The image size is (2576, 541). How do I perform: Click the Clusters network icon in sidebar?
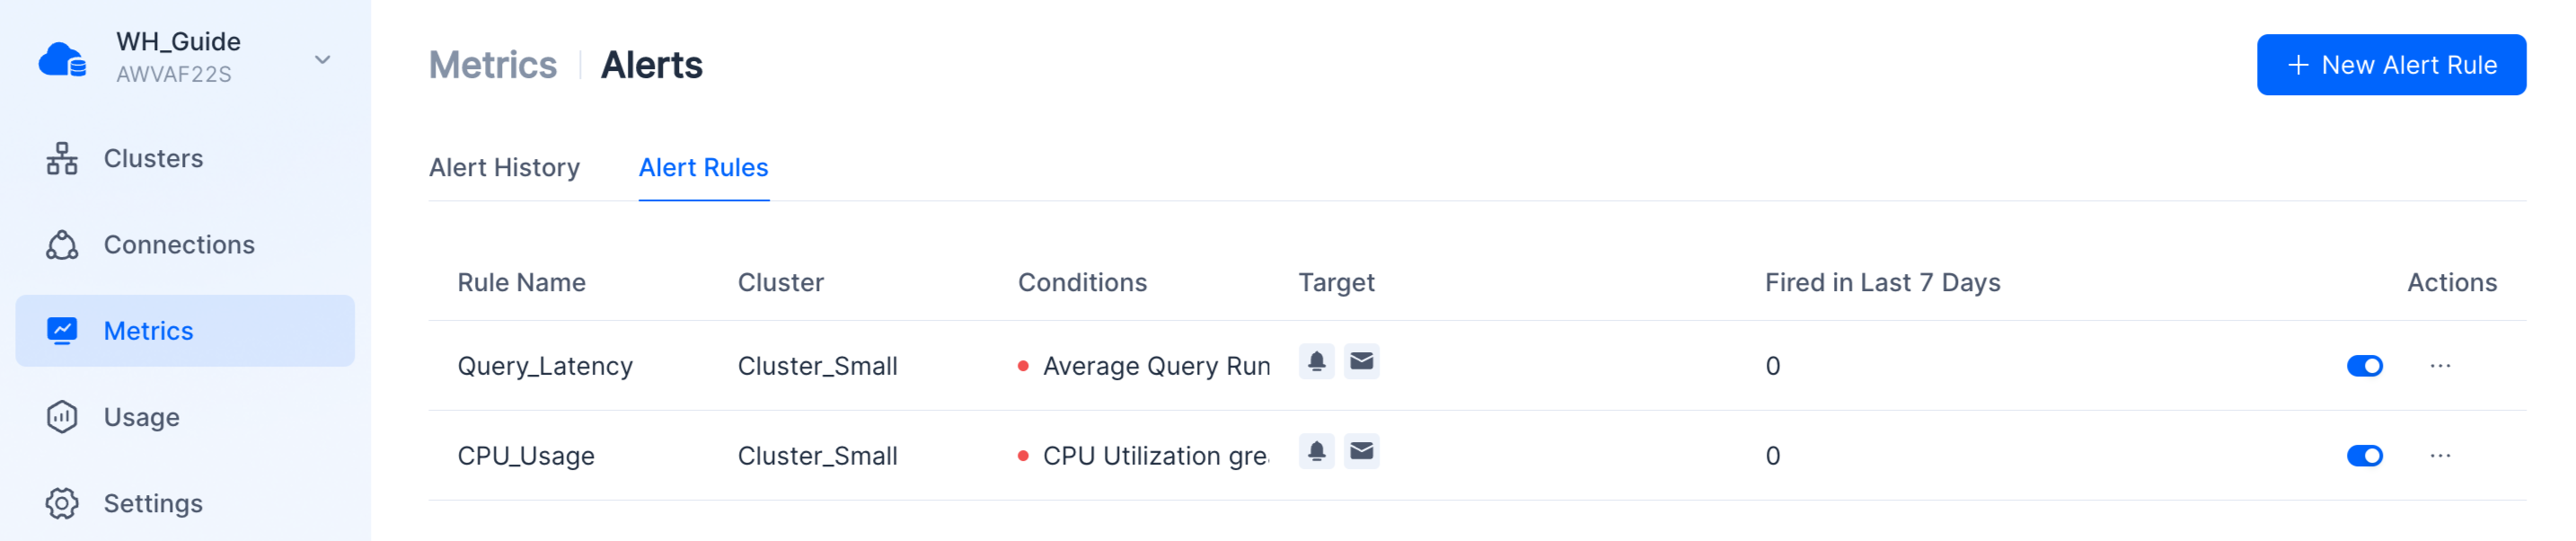click(x=62, y=158)
